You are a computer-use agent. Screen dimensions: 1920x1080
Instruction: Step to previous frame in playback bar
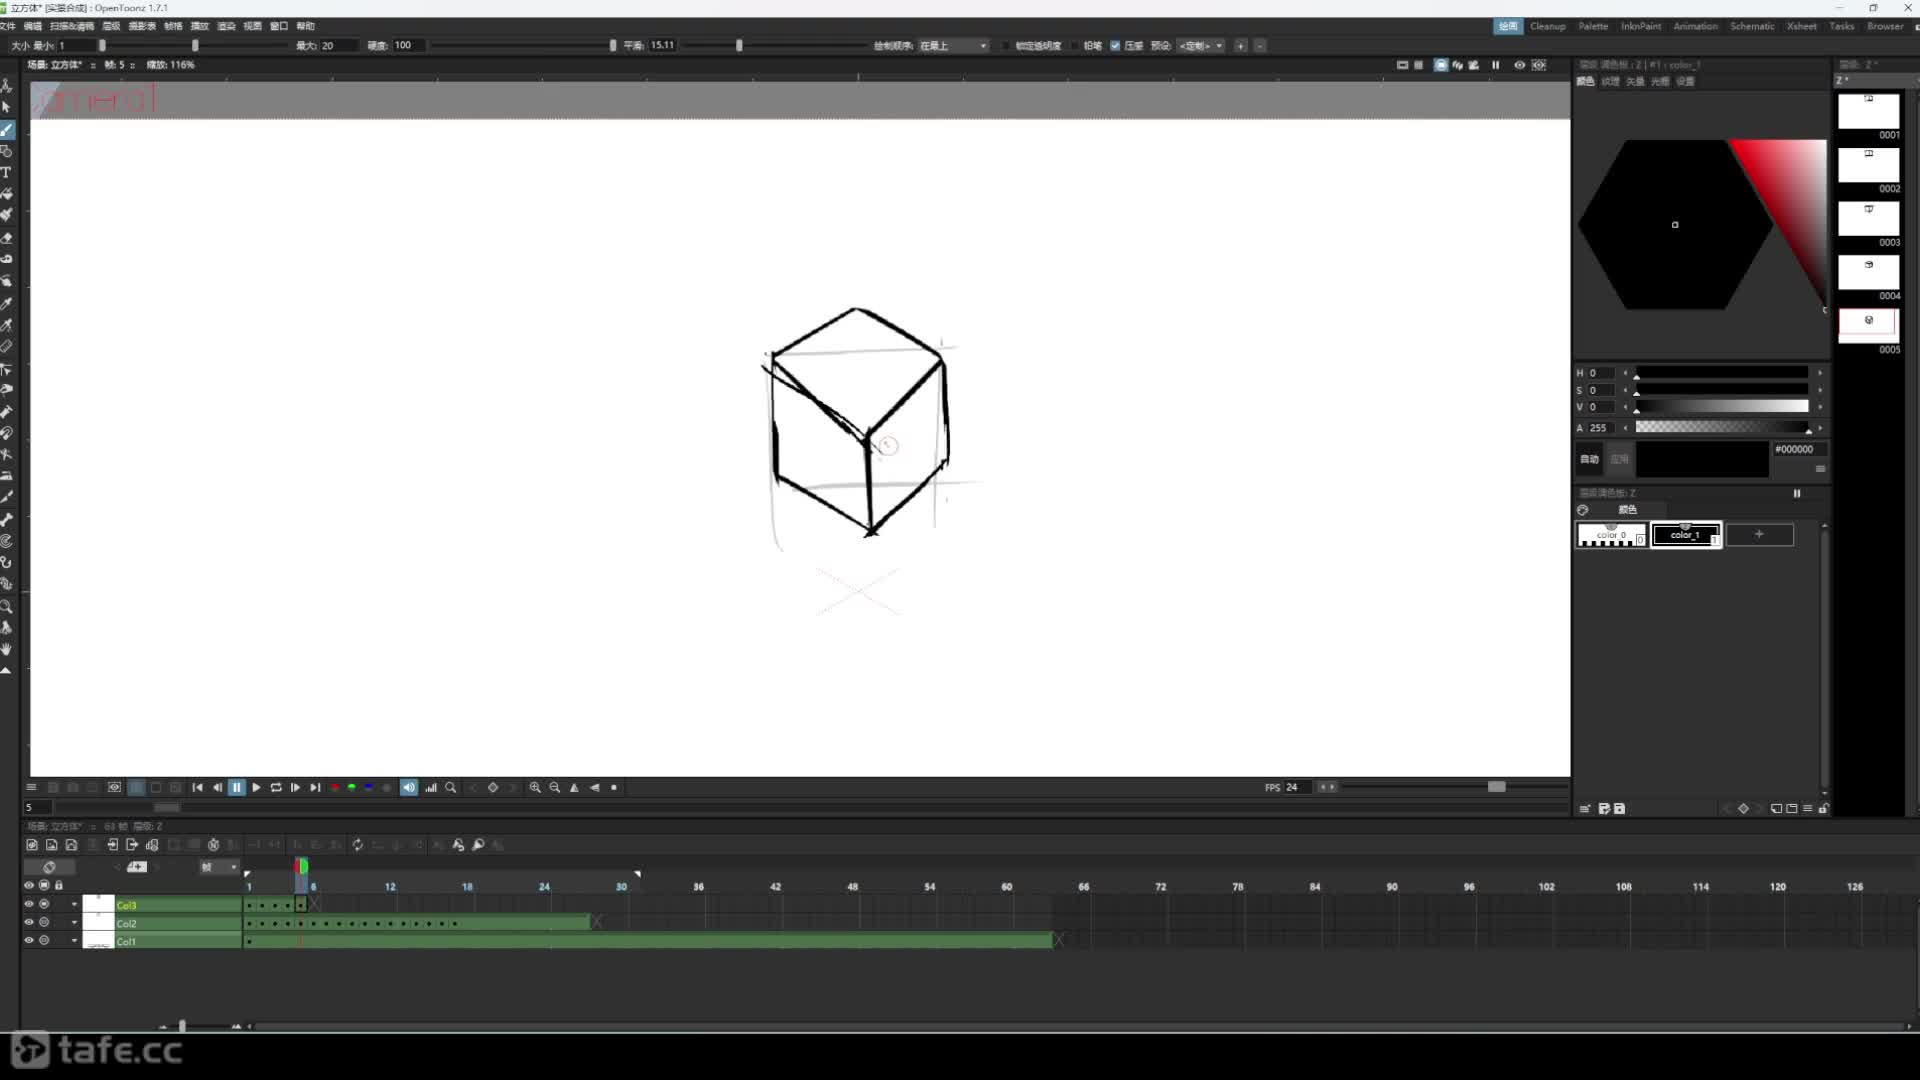click(x=217, y=788)
